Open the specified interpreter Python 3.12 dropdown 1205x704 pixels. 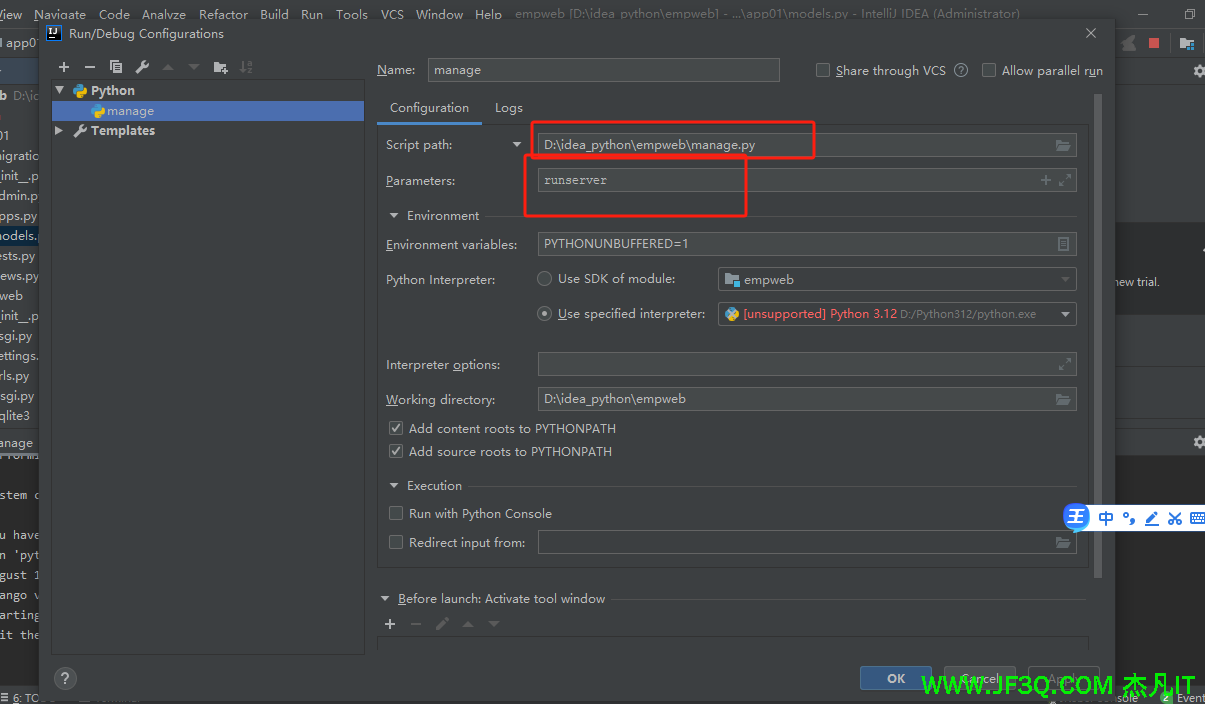(x=1066, y=314)
